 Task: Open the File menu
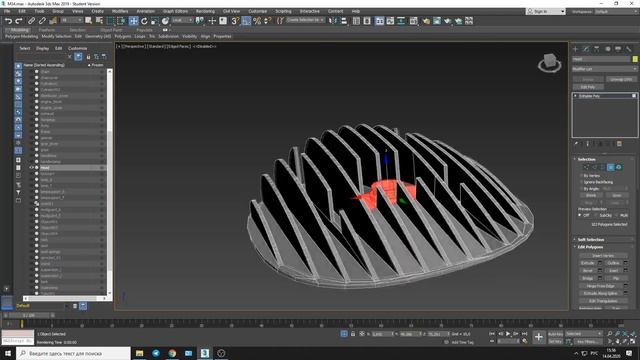pos(7,11)
